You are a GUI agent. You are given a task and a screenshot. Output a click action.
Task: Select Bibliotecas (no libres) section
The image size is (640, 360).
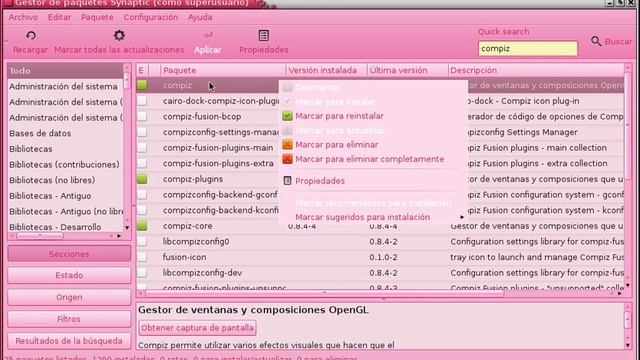tap(65, 180)
